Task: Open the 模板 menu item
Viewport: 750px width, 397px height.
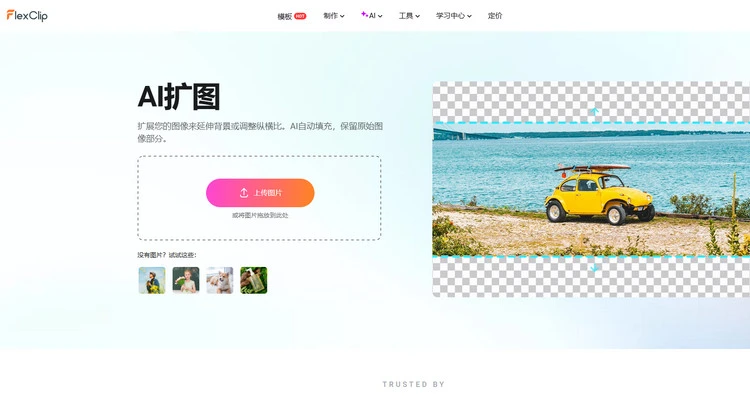Action: (285, 16)
